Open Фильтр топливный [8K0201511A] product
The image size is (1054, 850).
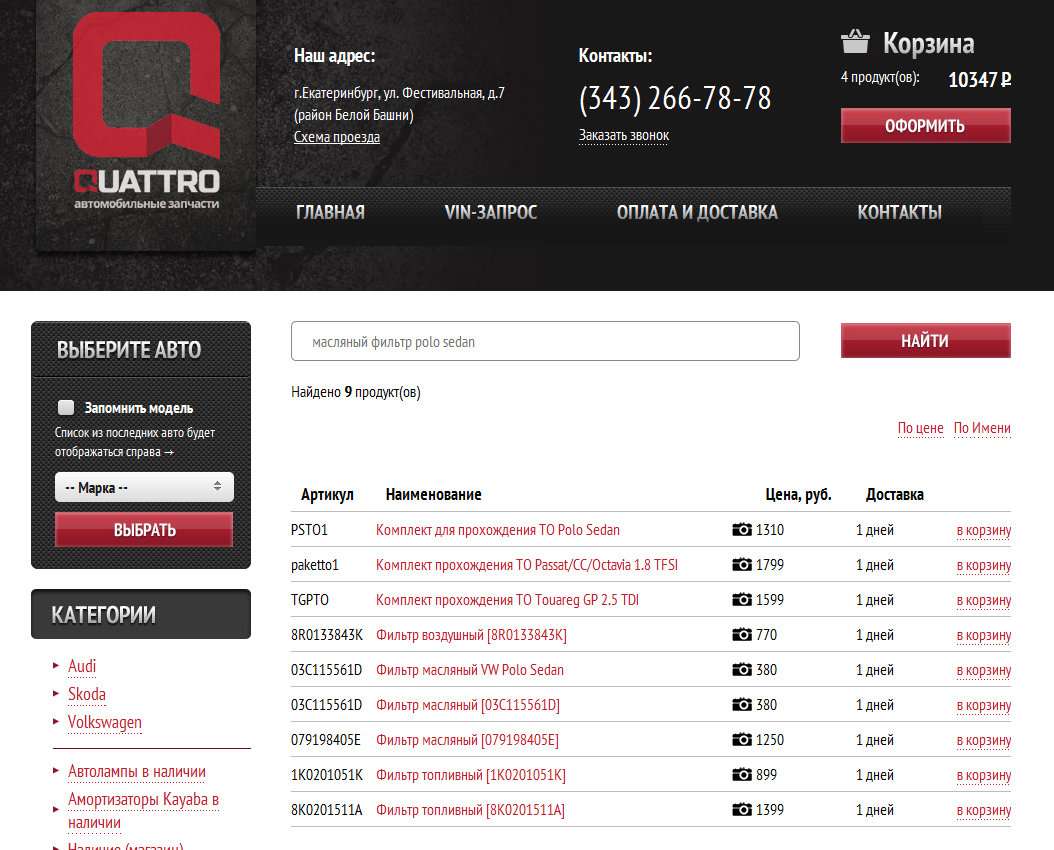(470, 809)
